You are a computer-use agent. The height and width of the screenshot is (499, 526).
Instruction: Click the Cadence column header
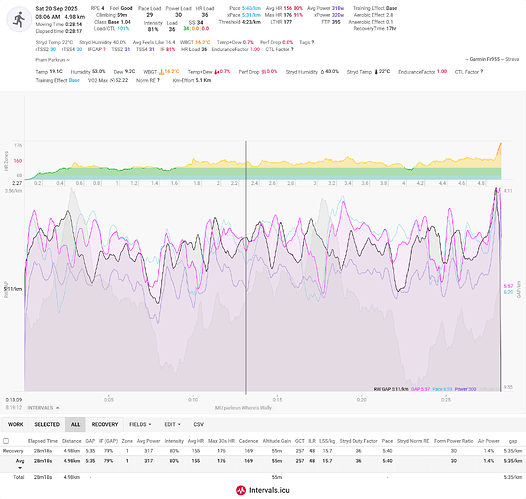click(249, 441)
